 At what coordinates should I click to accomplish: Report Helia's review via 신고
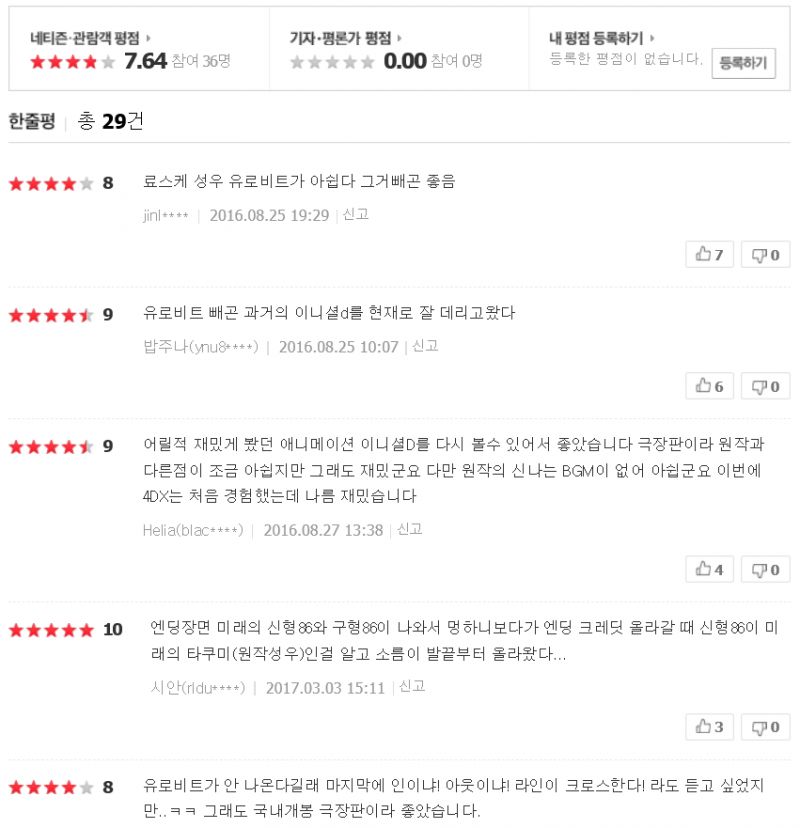click(410, 529)
